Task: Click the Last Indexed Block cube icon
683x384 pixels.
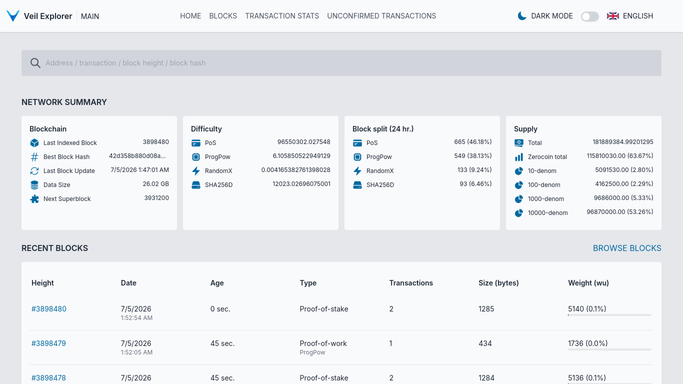Action: [34, 143]
